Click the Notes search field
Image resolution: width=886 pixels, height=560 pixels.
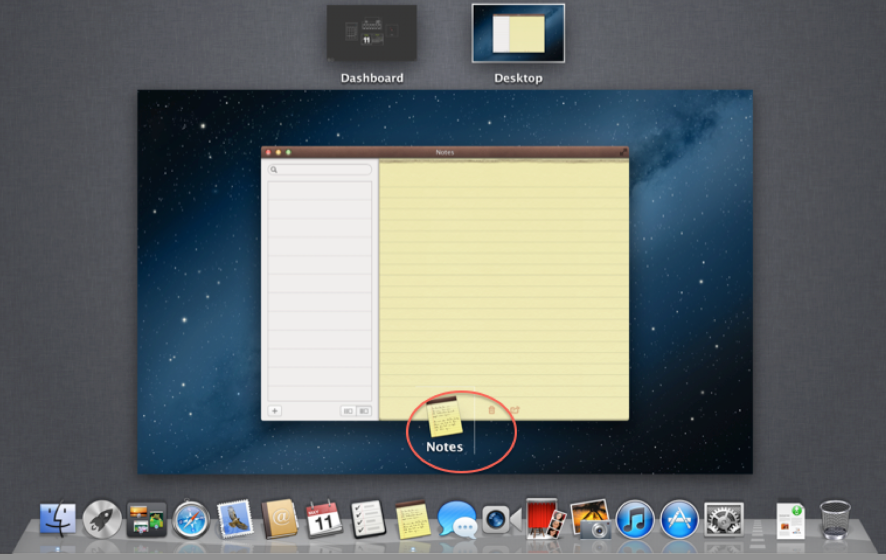(319, 170)
